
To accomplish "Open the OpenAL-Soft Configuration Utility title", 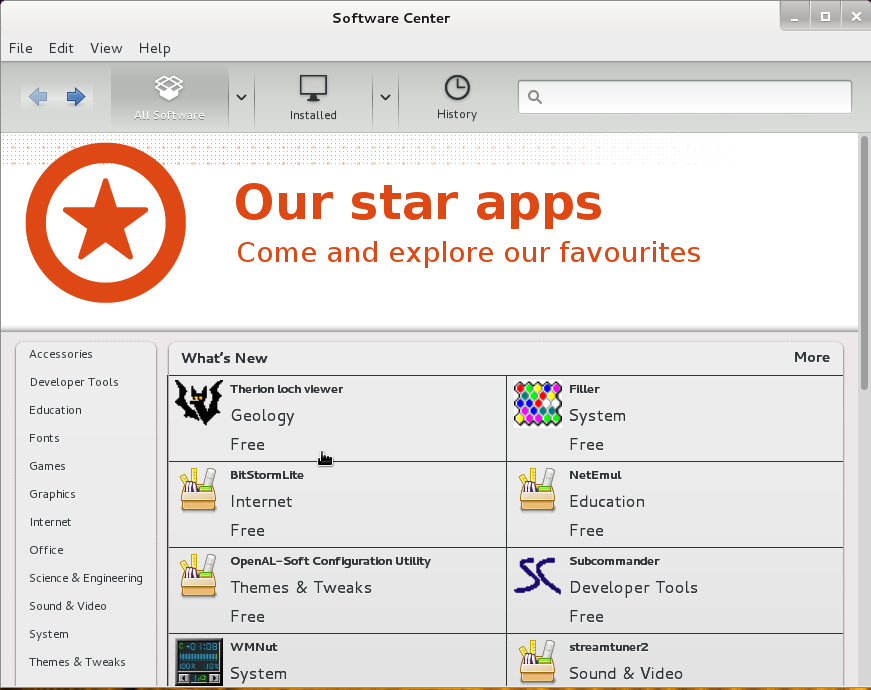I will (331, 562).
